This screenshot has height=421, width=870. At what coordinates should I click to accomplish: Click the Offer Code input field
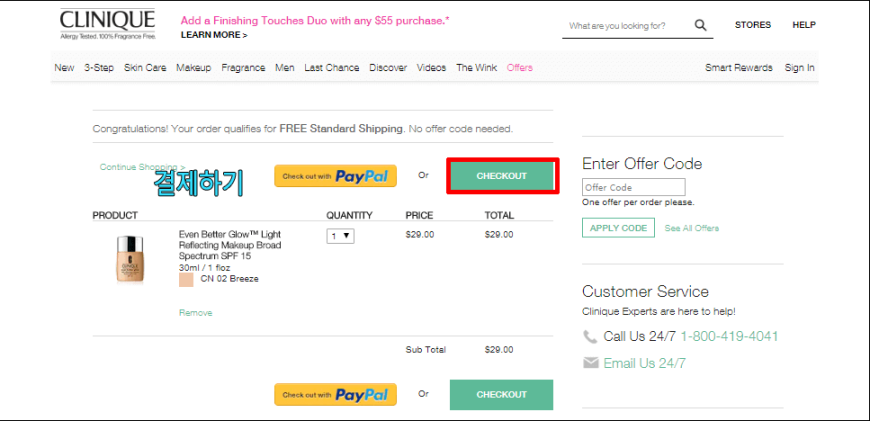[x=634, y=187]
